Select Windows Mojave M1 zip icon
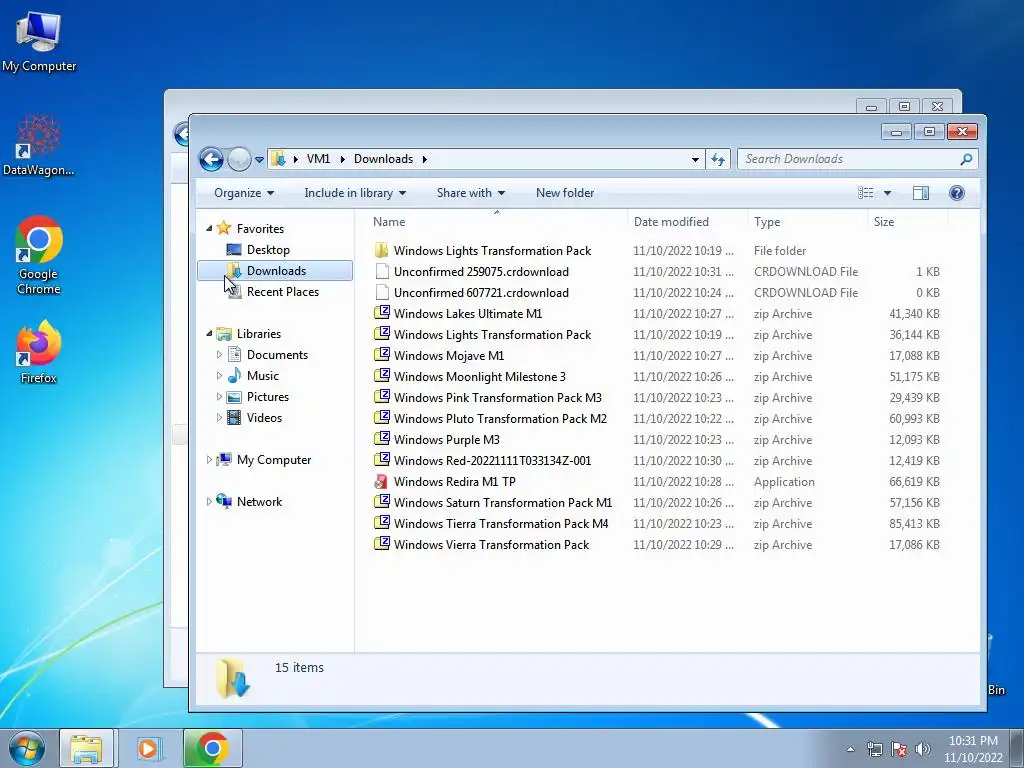Viewport: 1024px width, 768px height. pos(382,355)
